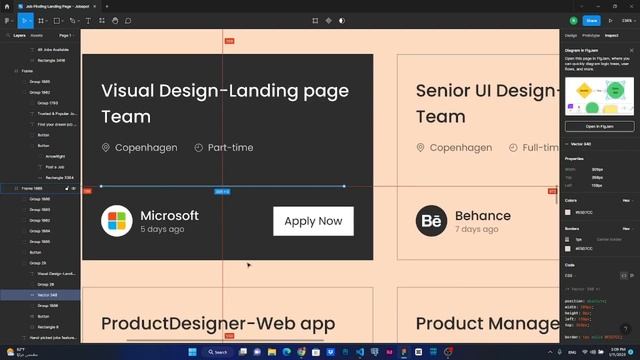Image resolution: width=640 pixels, height=360 pixels.
Task: Open the Page 1 pages dropdown
Action: pos(66,36)
